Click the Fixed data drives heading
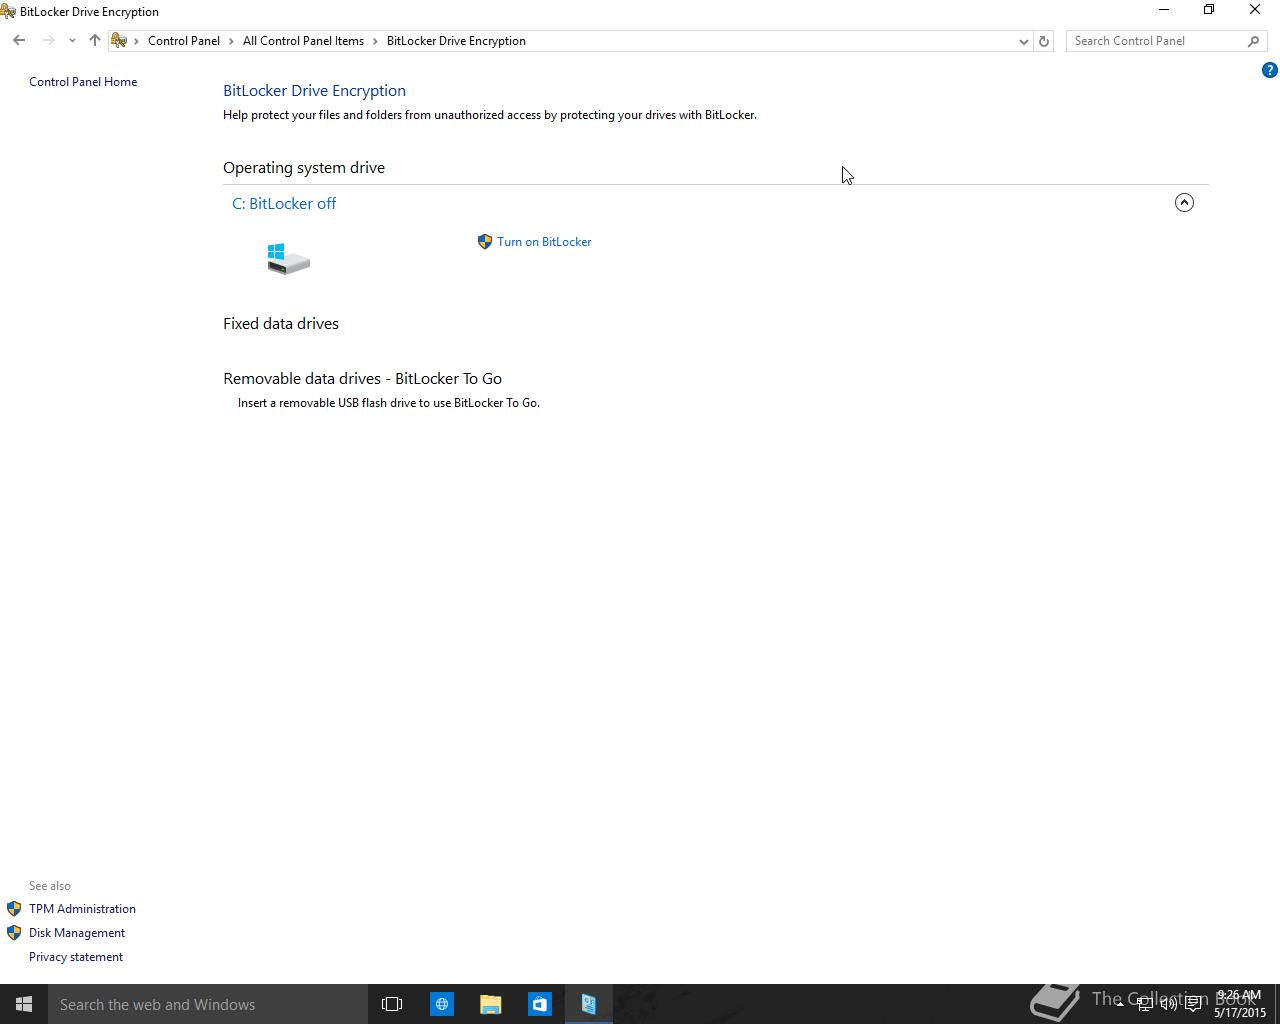 pos(281,324)
